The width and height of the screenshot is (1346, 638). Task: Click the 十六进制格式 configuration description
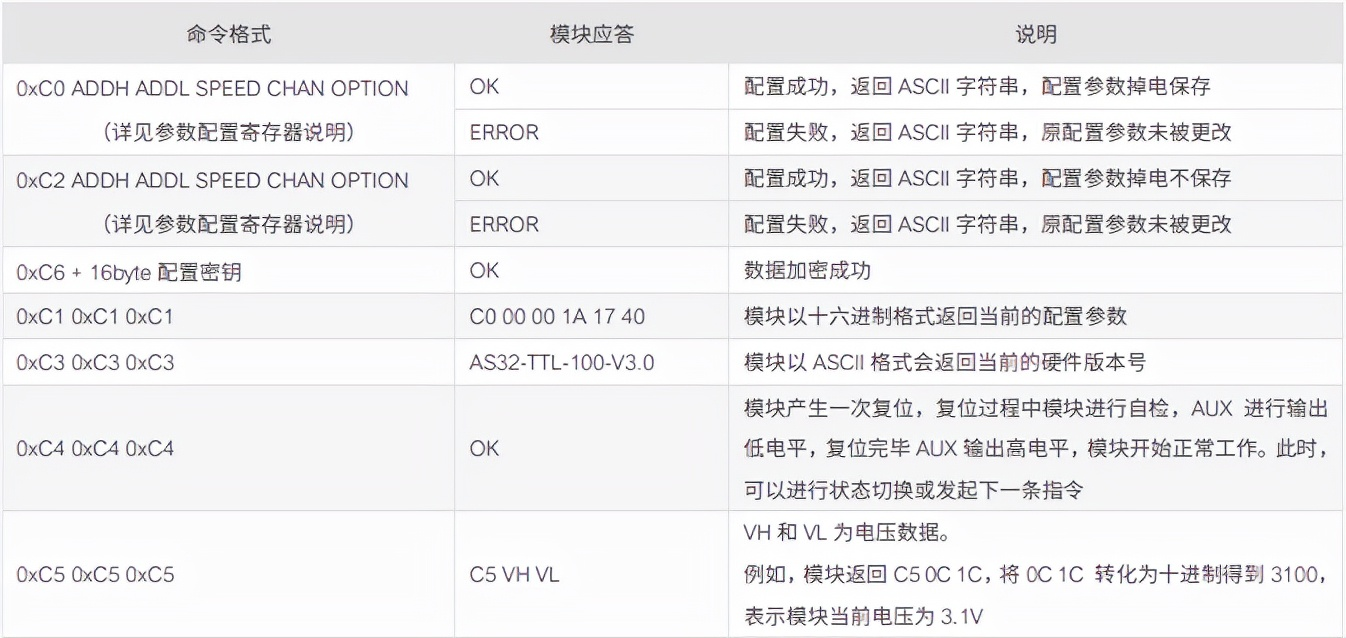point(935,317)
